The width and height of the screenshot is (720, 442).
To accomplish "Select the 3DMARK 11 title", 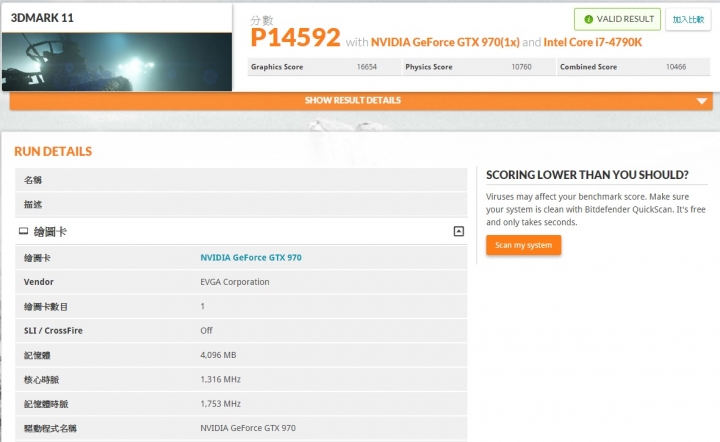I will coord(42,18).
